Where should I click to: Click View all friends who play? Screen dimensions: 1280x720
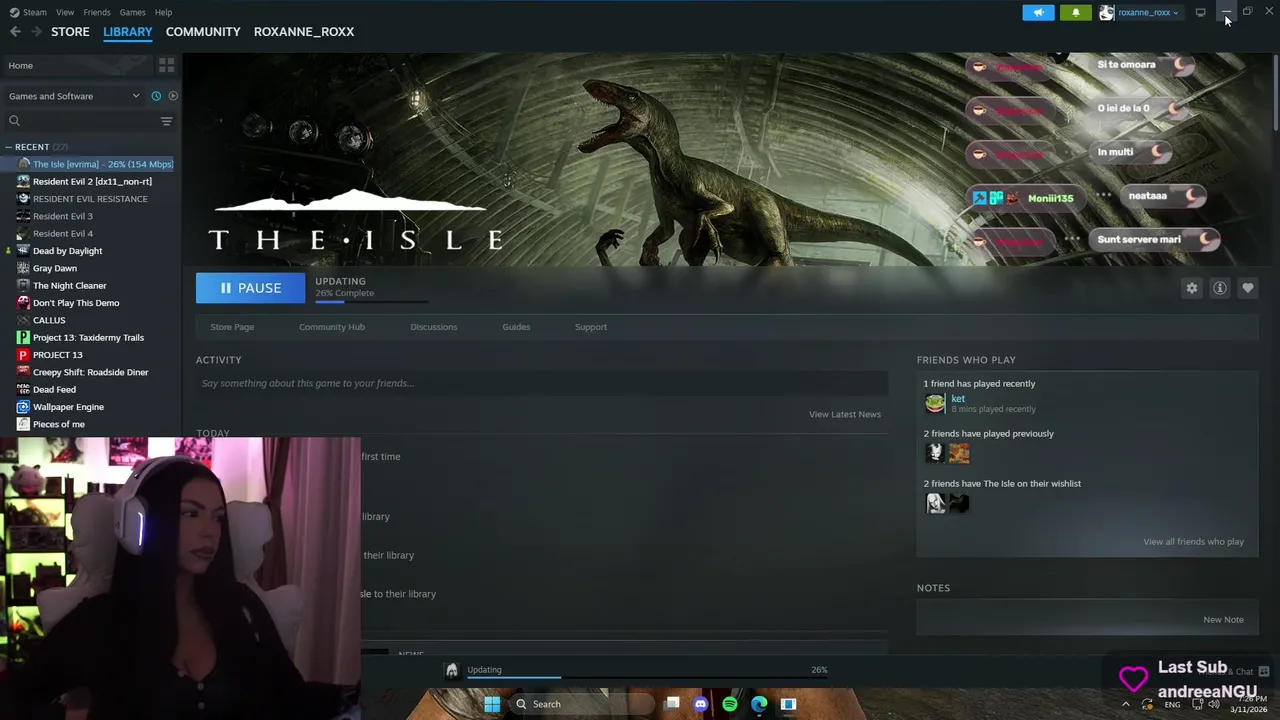pyautogui.click(x=1193, y=542)
